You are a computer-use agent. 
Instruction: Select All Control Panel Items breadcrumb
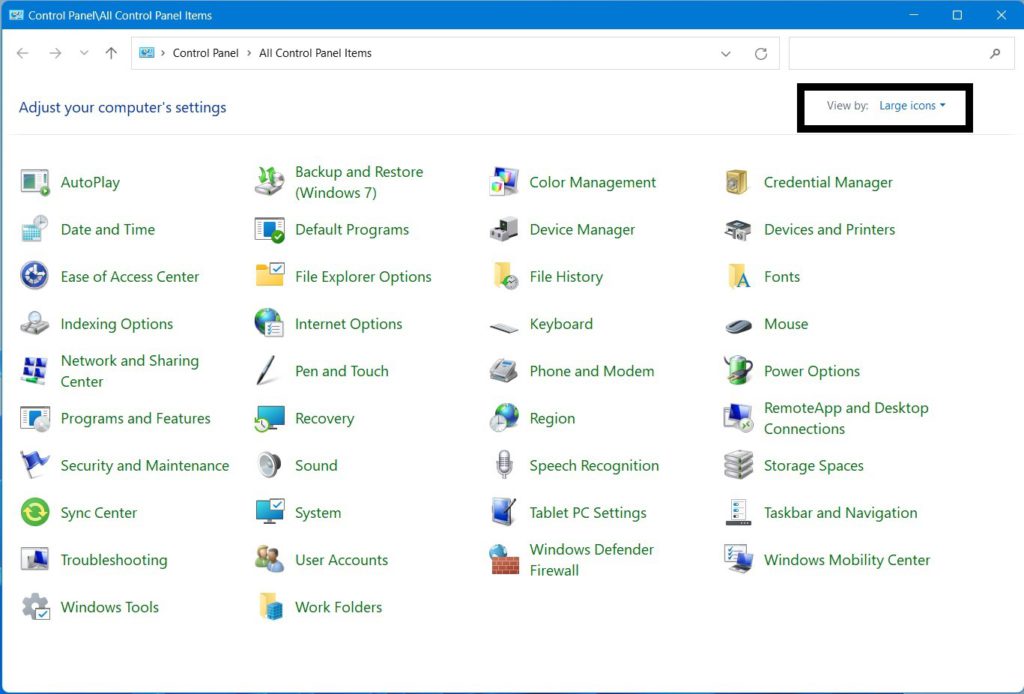pyautogui.click(x=315, y=53)
